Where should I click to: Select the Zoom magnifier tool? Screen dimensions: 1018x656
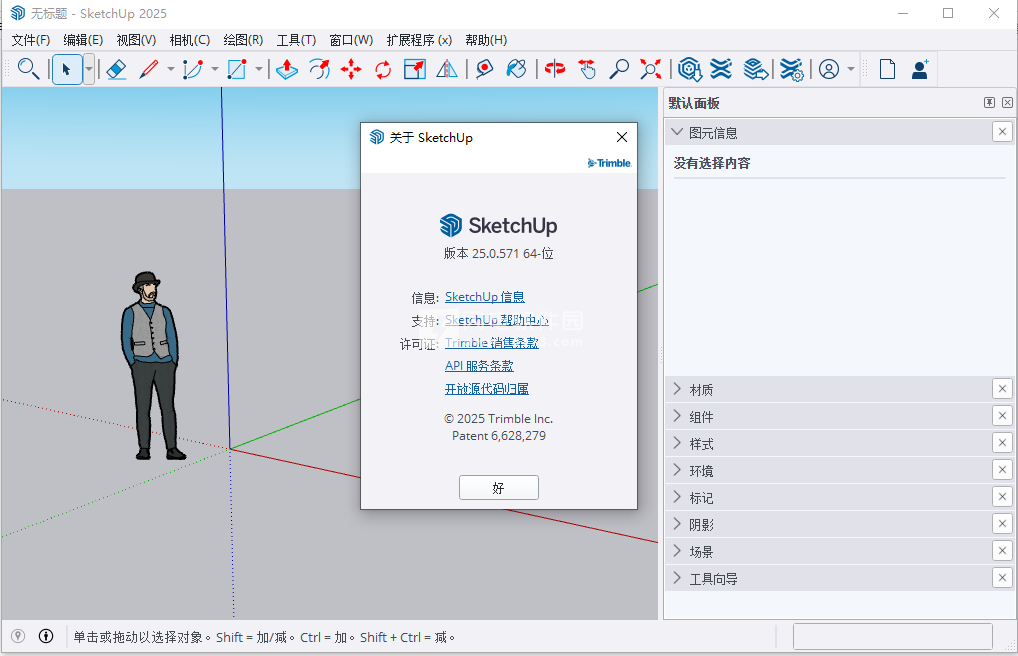(619, 69)
